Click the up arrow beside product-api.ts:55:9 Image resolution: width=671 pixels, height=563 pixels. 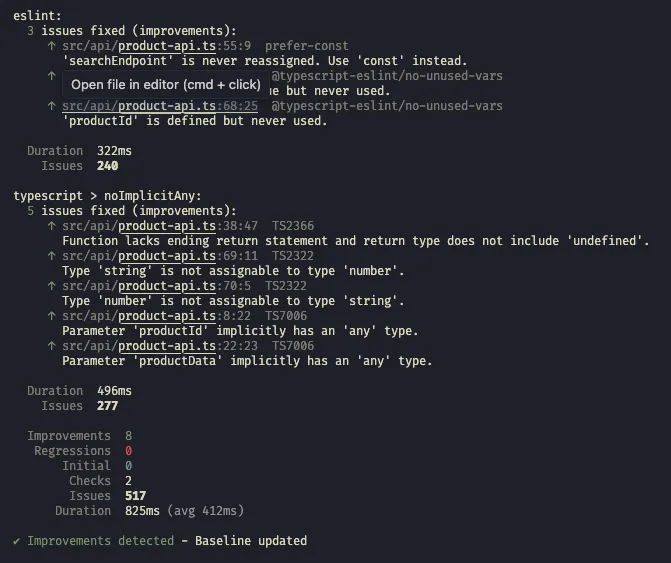pos(51,46)
